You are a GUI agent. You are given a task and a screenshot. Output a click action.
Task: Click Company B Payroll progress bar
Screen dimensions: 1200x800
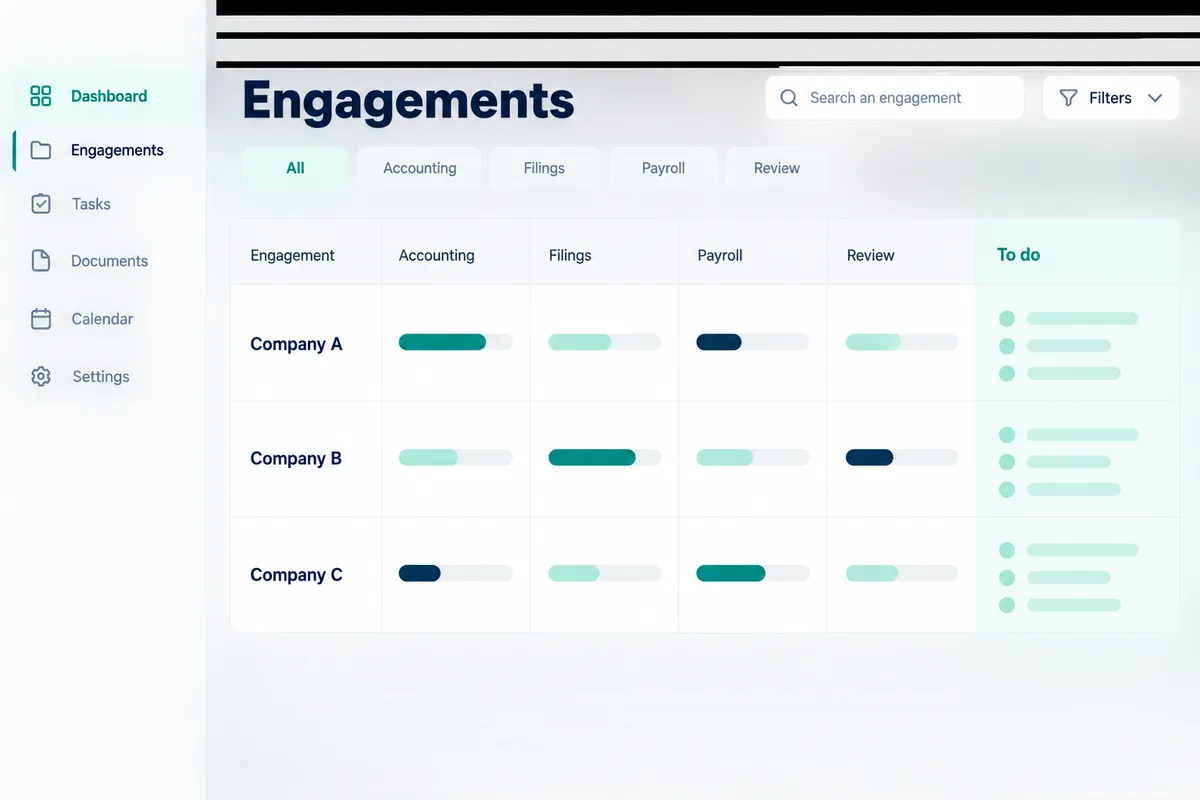753,457
